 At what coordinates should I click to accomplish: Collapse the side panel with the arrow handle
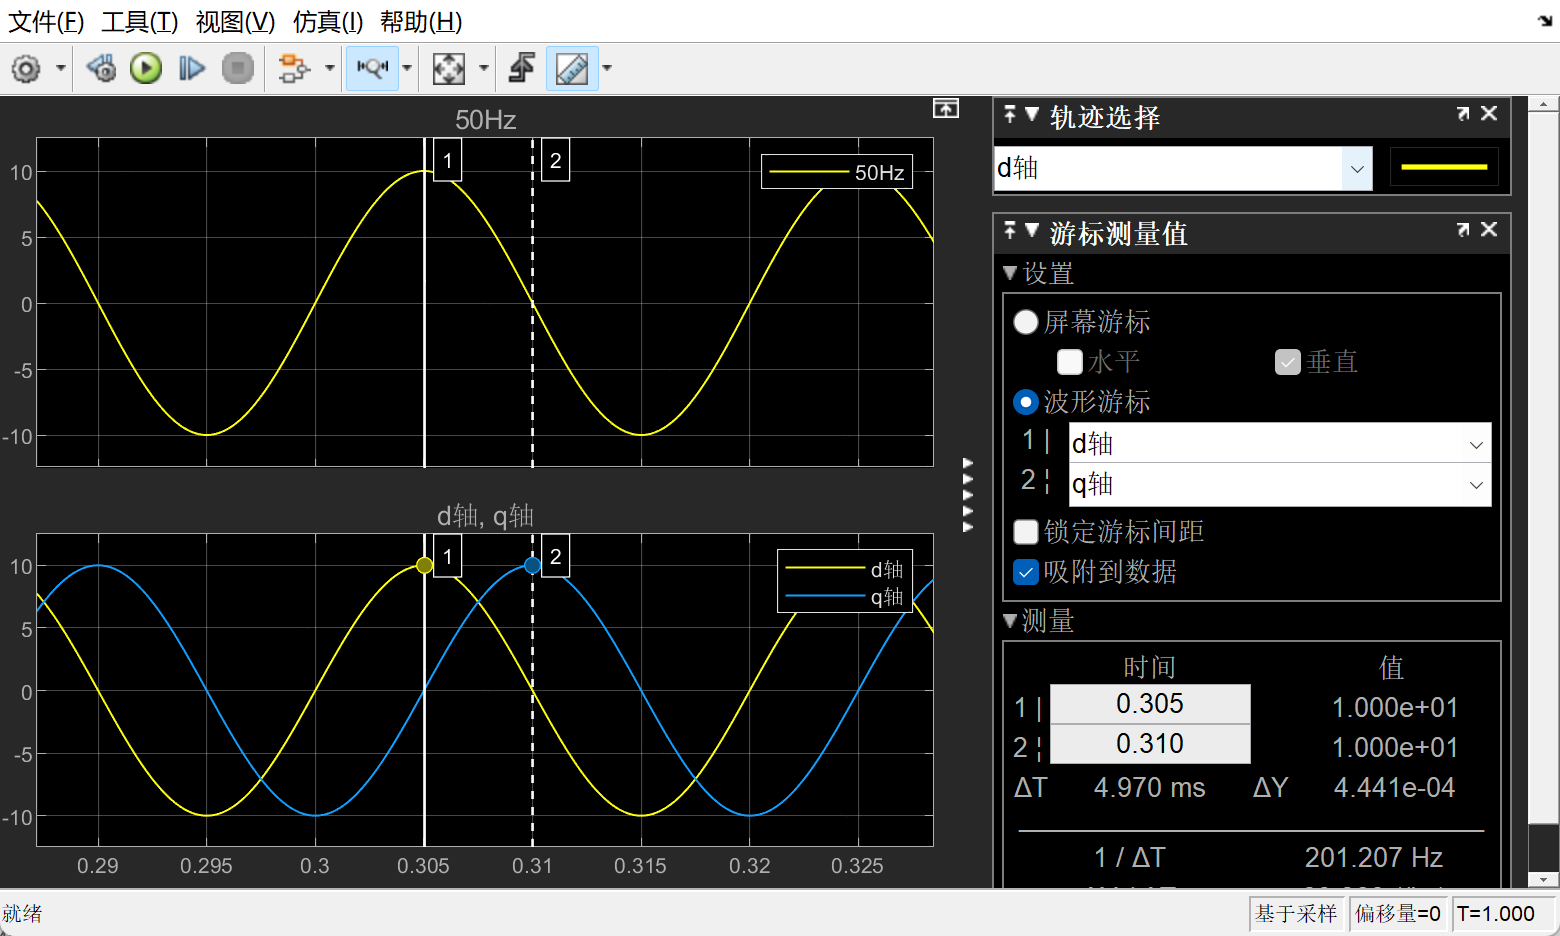[x=968, y=495]
